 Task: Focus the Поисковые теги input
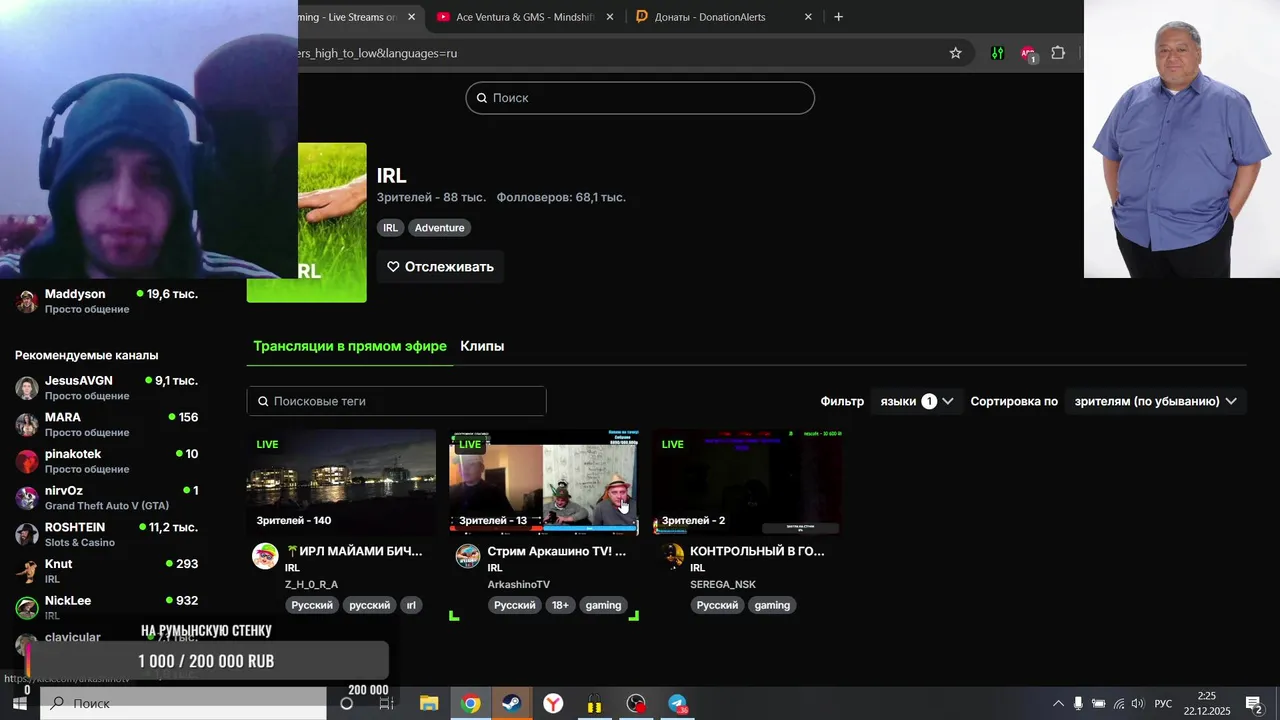click(x=396, y=401)
